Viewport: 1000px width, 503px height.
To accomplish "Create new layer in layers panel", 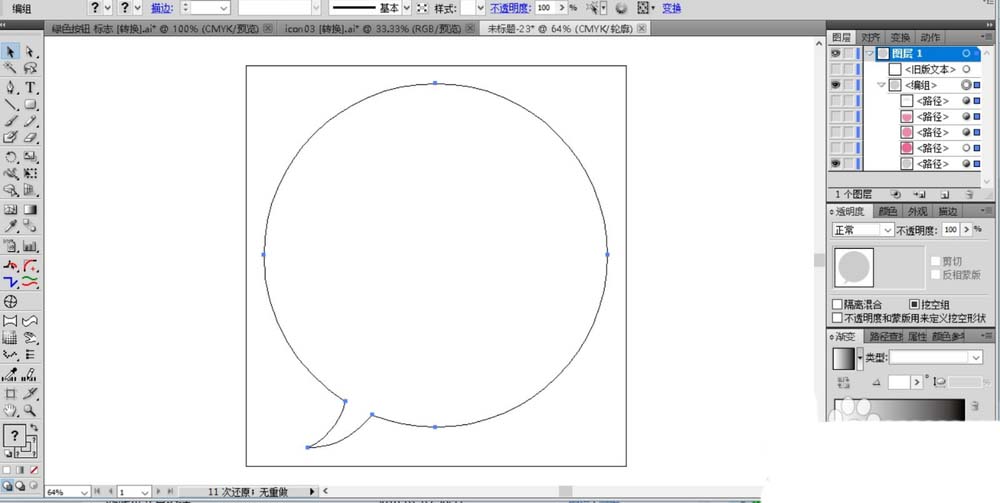I will 945,194.
